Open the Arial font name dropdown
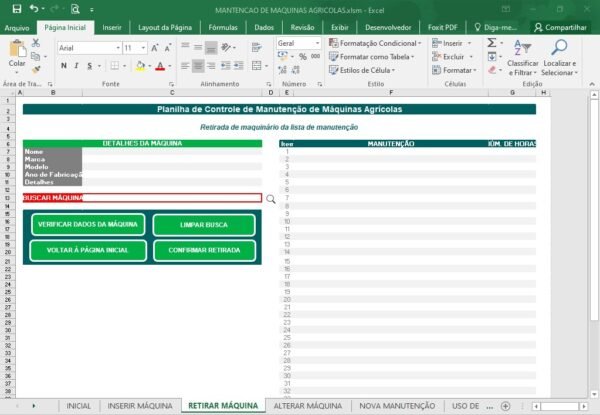Screen dimensions: 600x415 [118, 48]
